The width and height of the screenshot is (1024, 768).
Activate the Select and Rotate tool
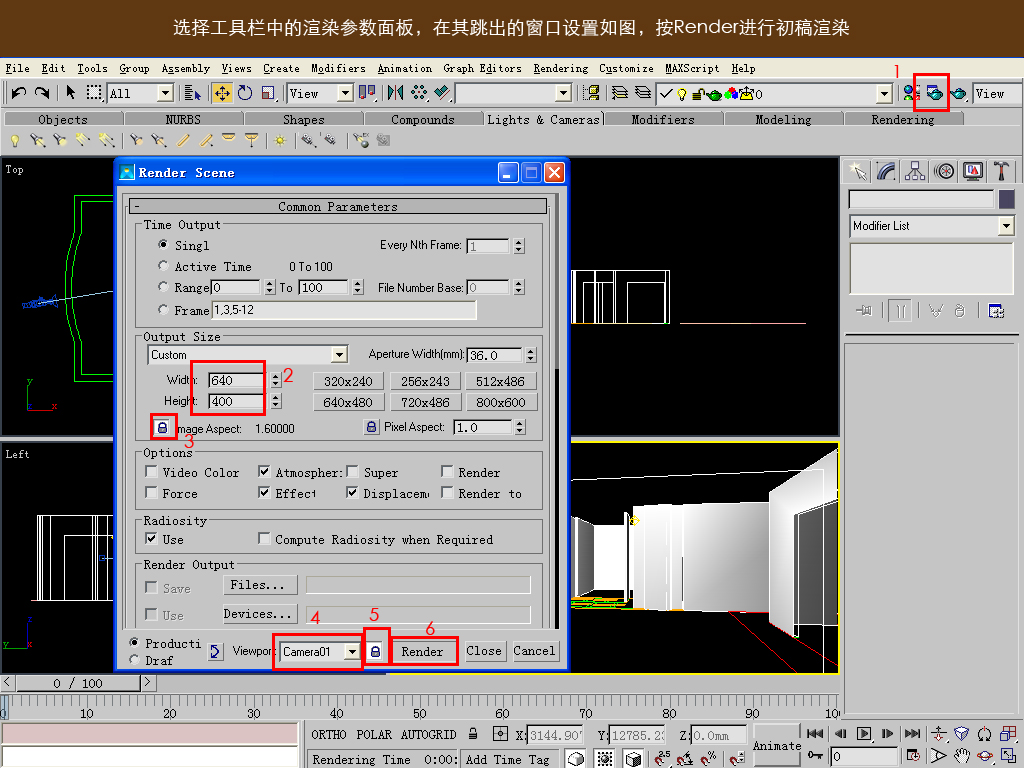[245, 93]
